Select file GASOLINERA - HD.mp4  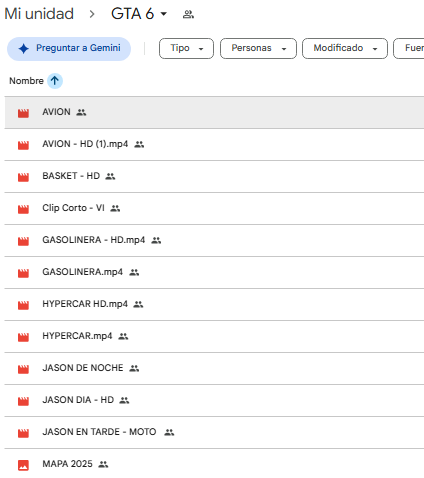(214, 241)
